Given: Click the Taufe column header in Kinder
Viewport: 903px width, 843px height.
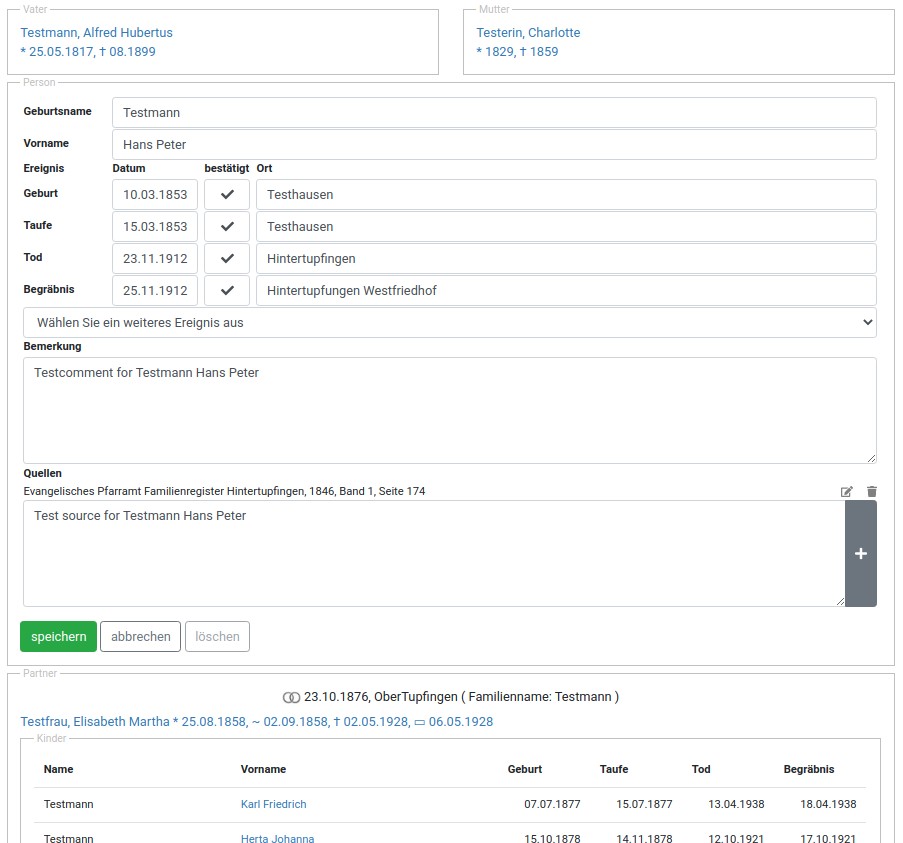Looking at the screenshot, I should click(x=614, y=769).
